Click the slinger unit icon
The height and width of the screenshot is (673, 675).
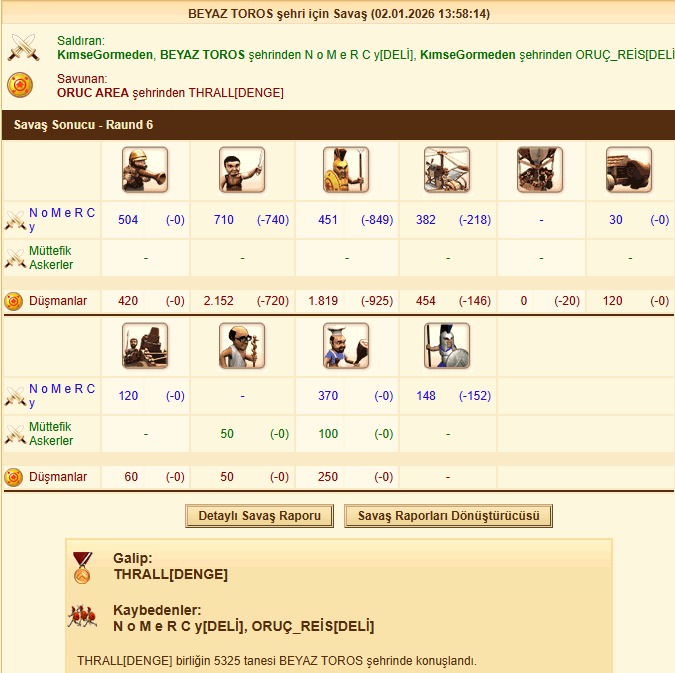[145, 170]
